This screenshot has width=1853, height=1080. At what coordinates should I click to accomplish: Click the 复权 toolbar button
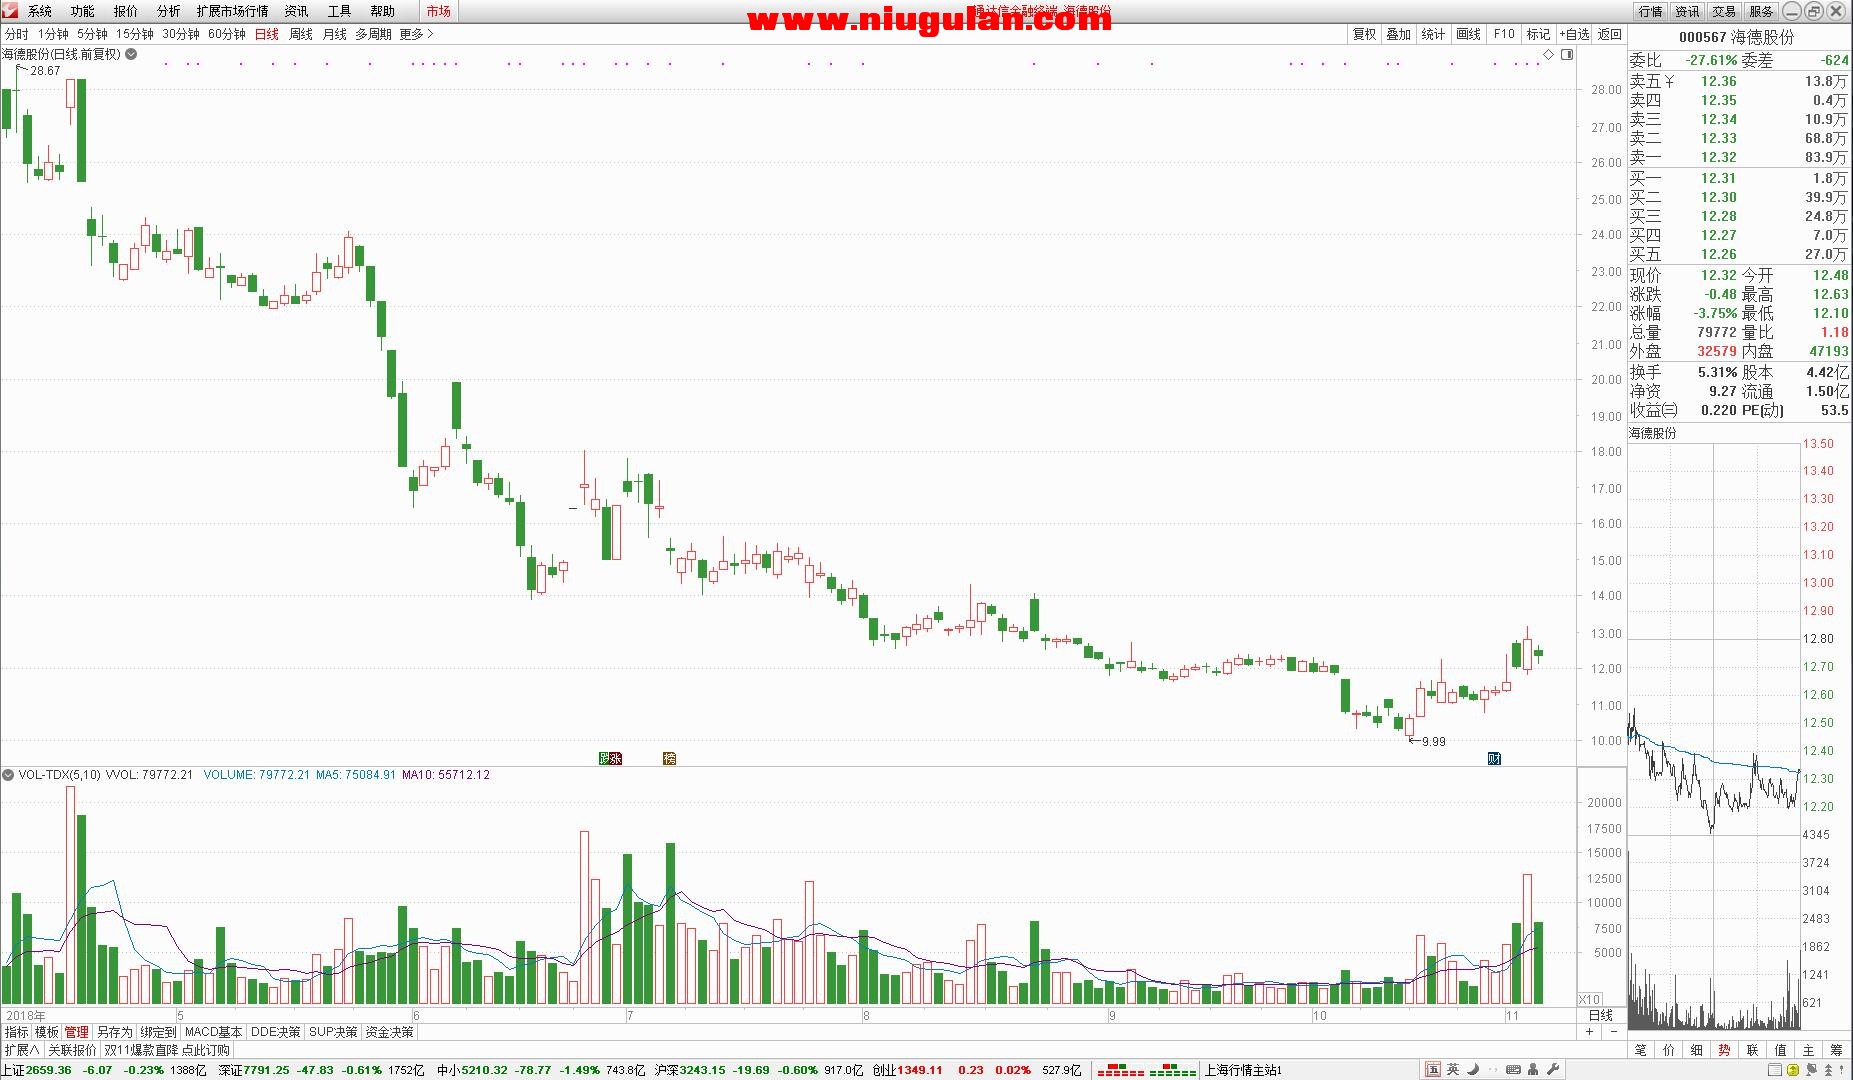click(x=1365, y=34)
